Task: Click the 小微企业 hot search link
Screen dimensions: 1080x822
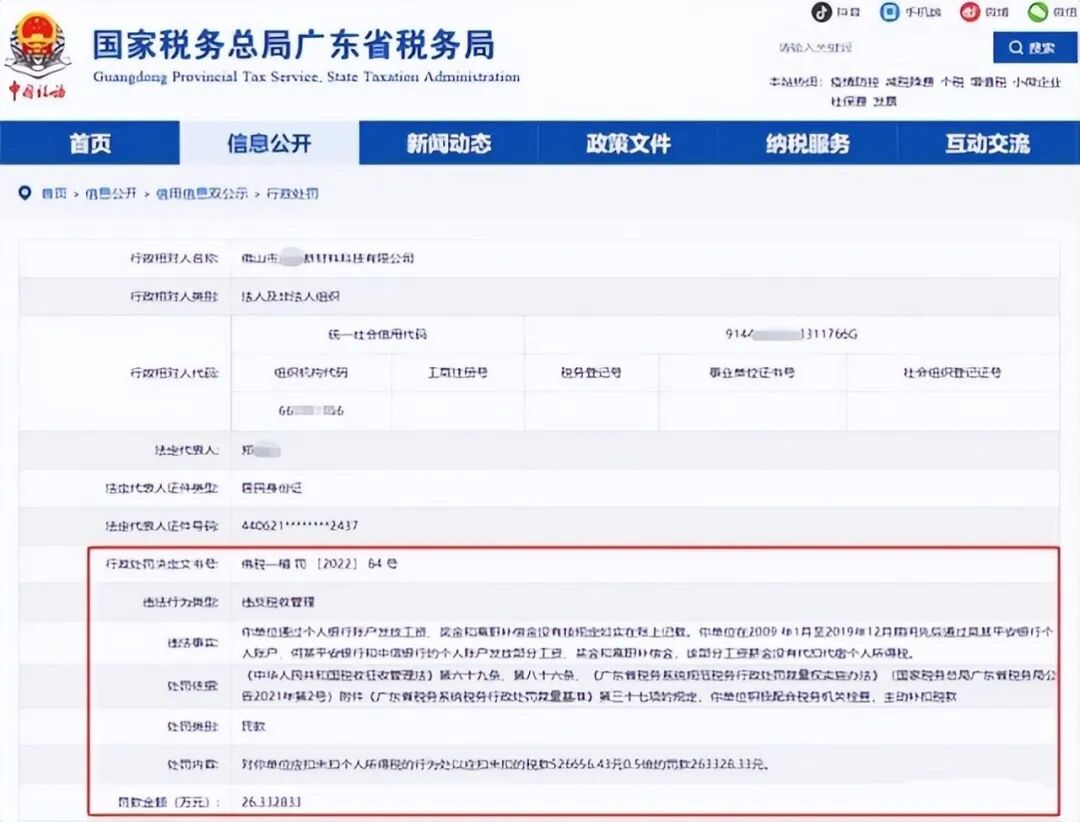Action: point(1039,82)
